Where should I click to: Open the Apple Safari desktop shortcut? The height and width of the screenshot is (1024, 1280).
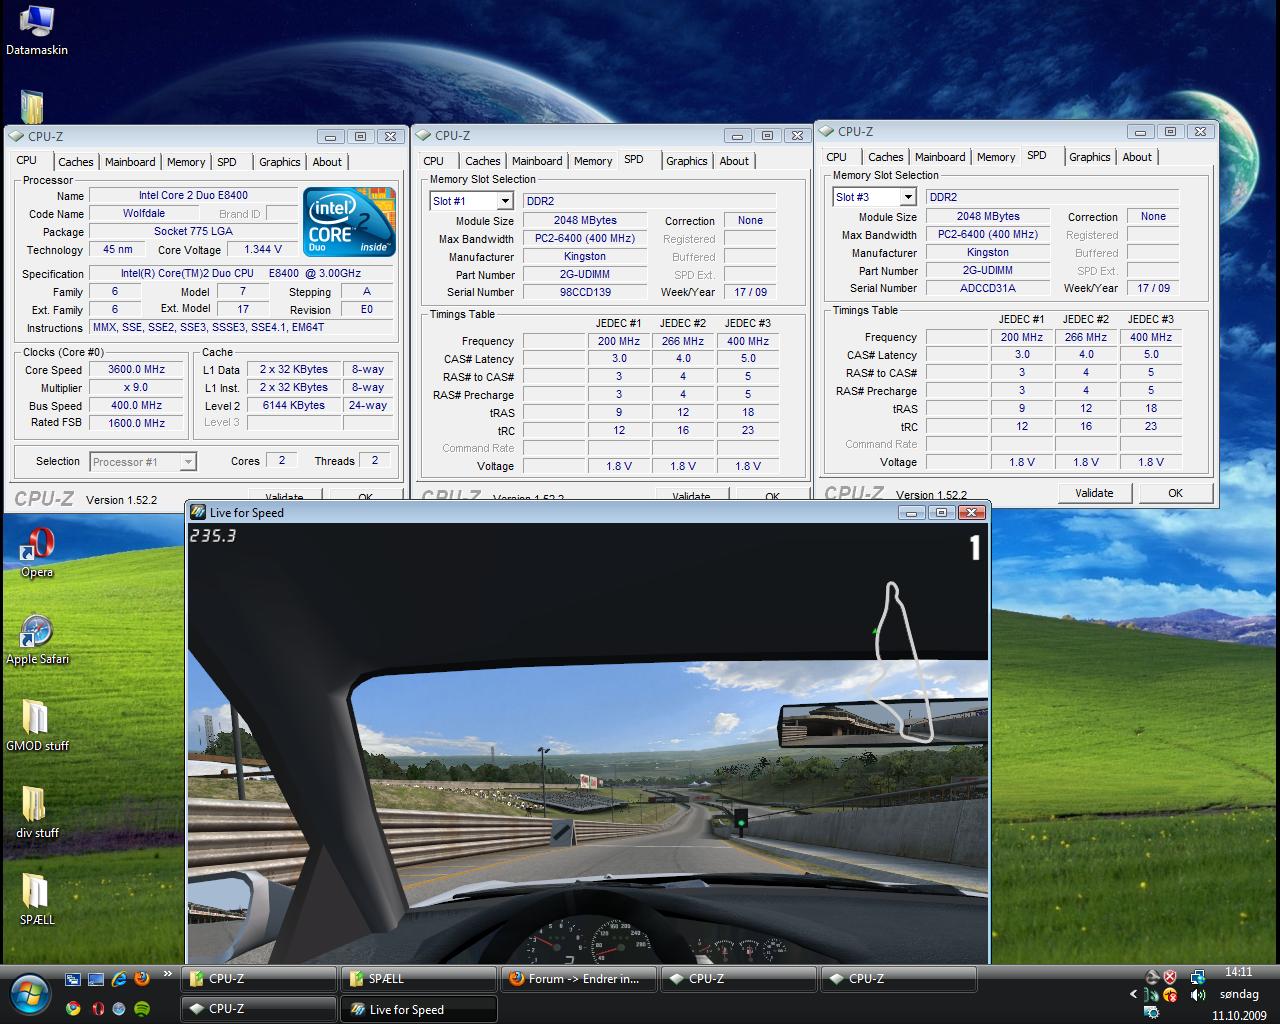(x=37, y=640)
